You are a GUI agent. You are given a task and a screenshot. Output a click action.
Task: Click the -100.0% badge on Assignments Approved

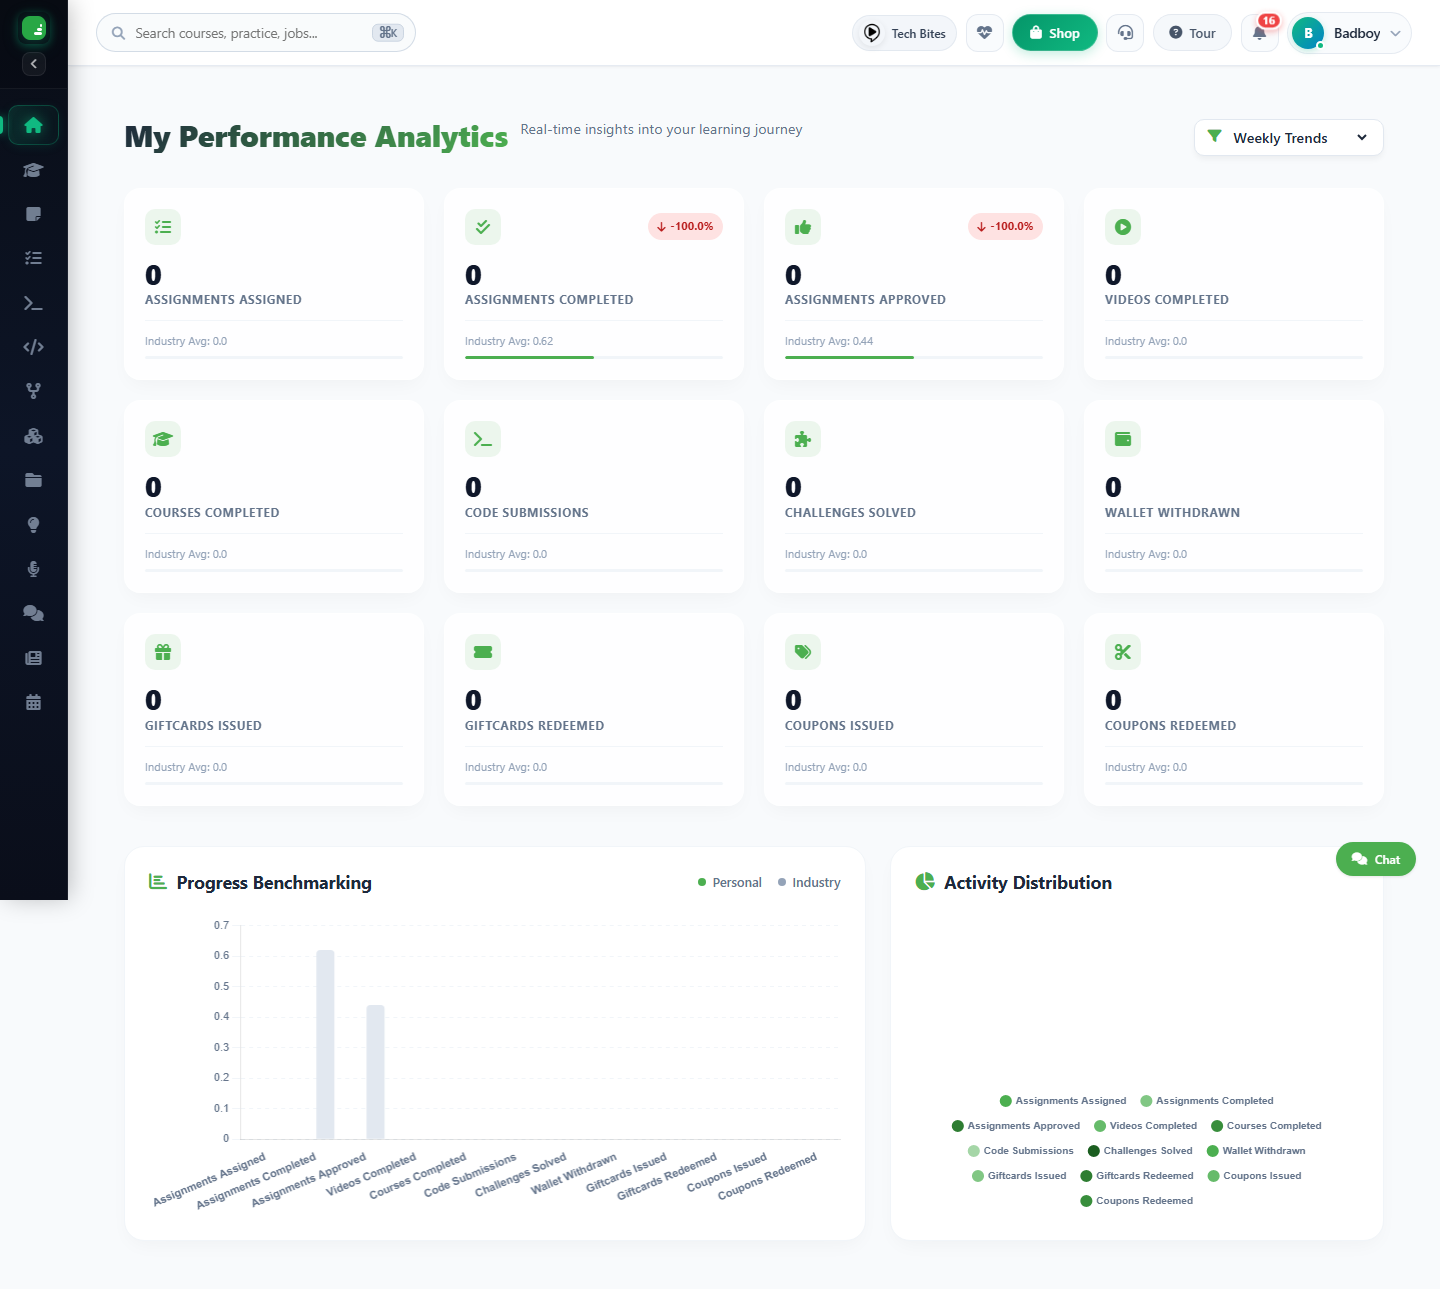1005,226
